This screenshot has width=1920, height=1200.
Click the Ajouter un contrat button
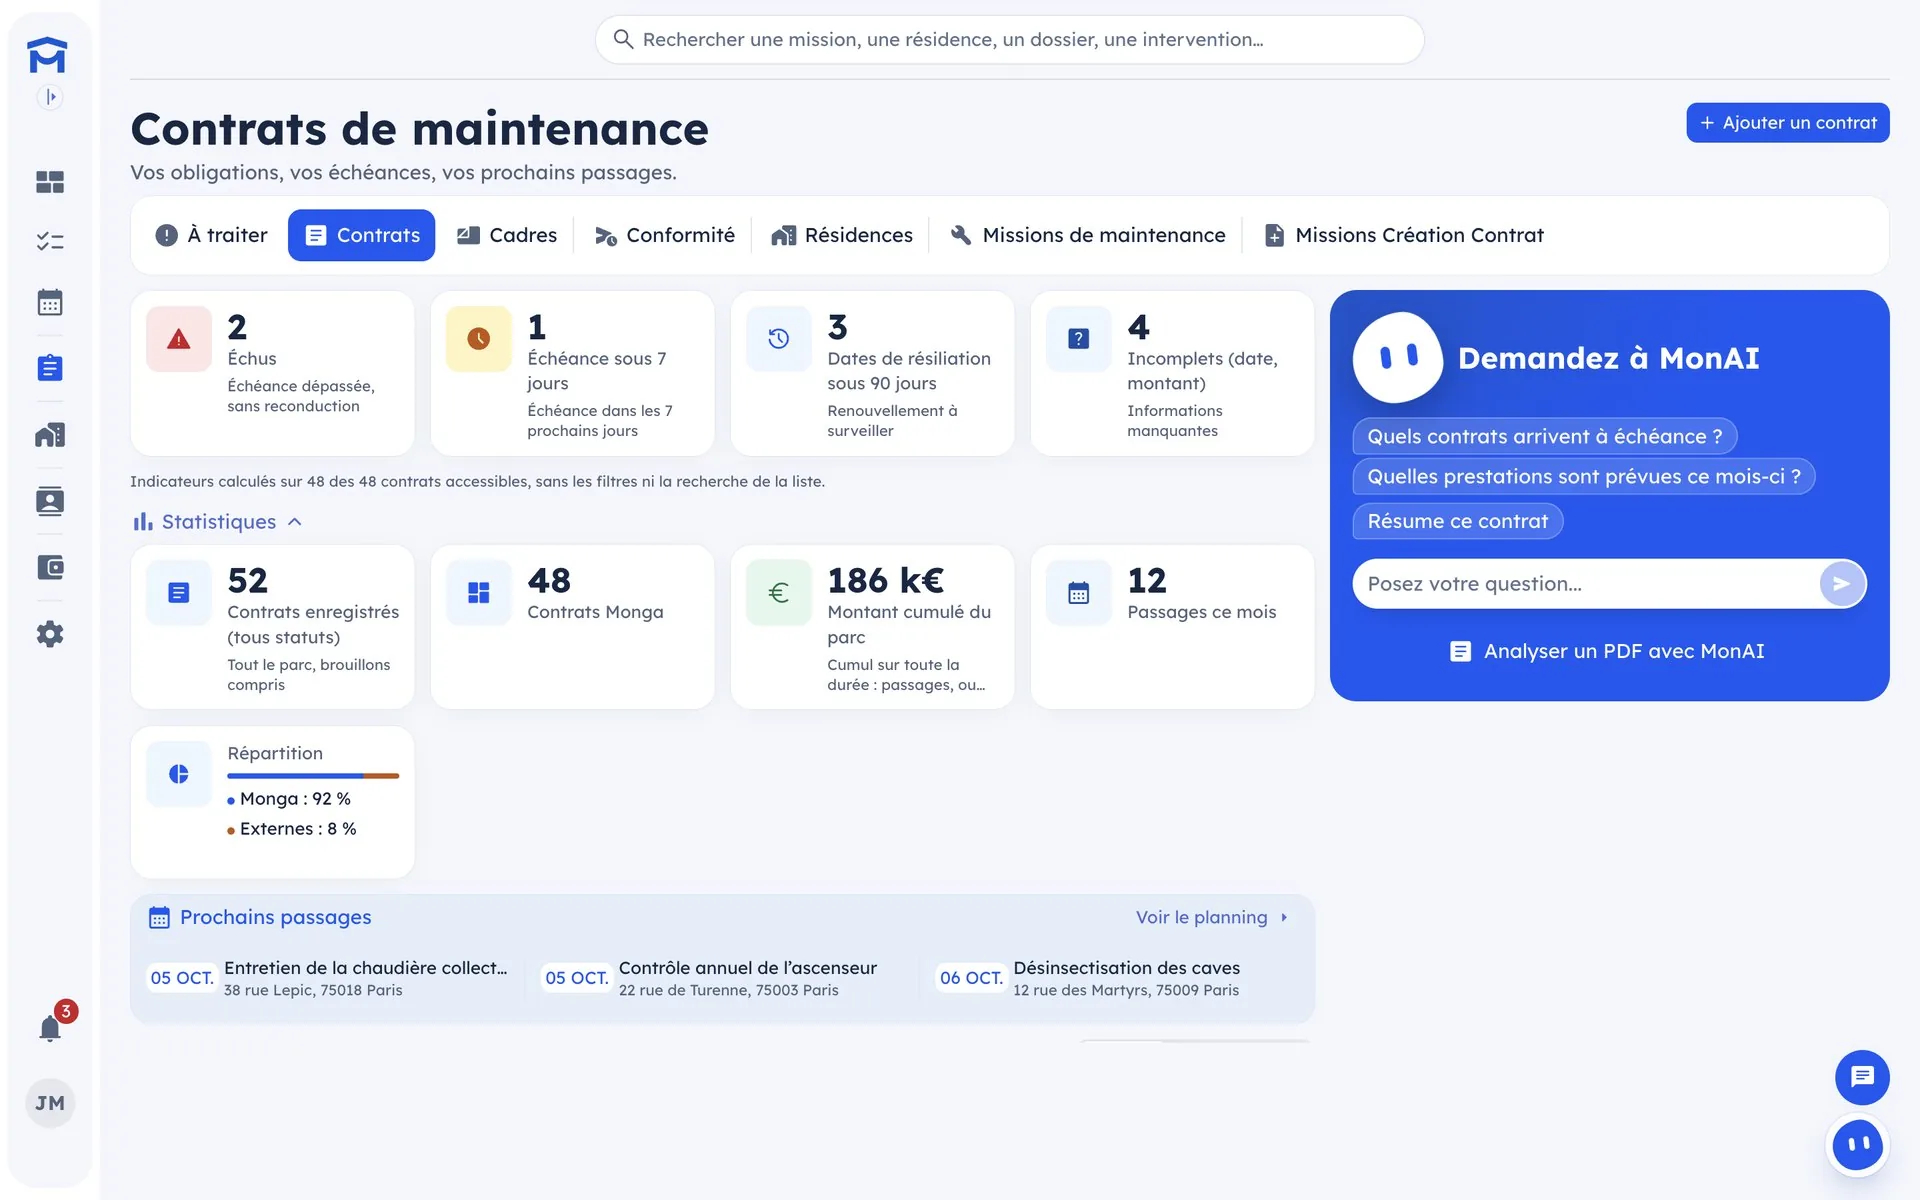pyautogui.click(x=1788, y=123)
